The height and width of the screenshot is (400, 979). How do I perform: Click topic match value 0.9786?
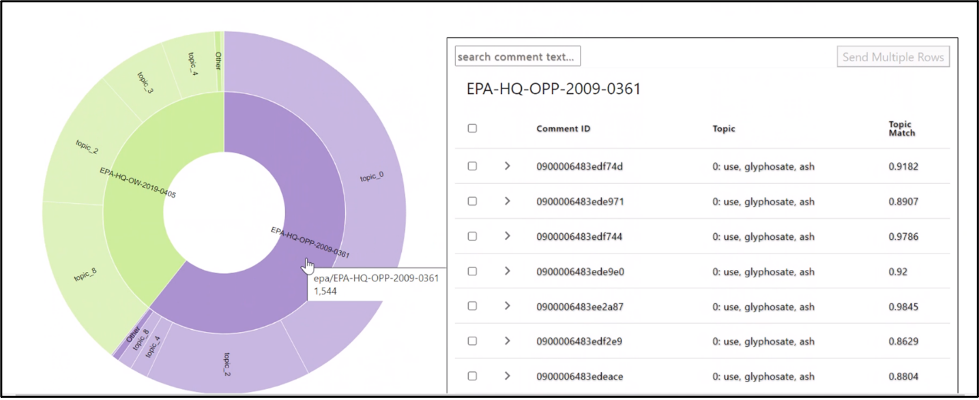[x=903, y=237]
